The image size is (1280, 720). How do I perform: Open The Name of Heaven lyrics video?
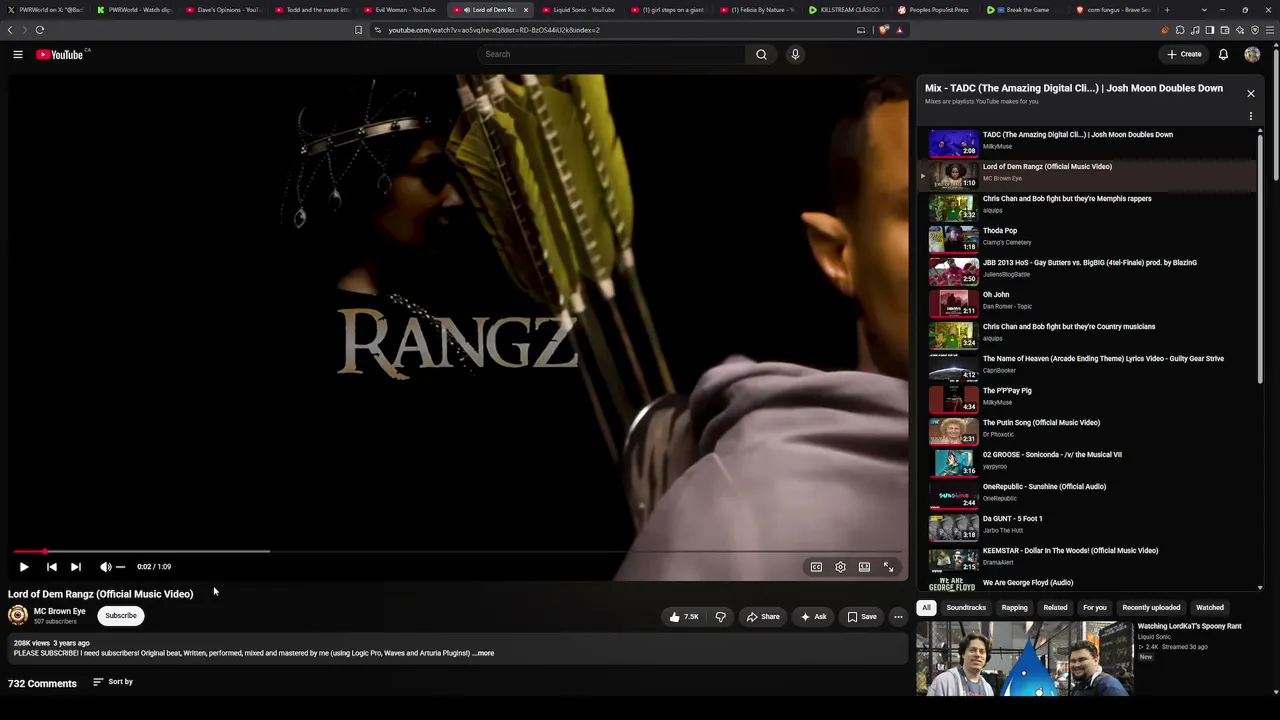click(x=1087, y=365)
